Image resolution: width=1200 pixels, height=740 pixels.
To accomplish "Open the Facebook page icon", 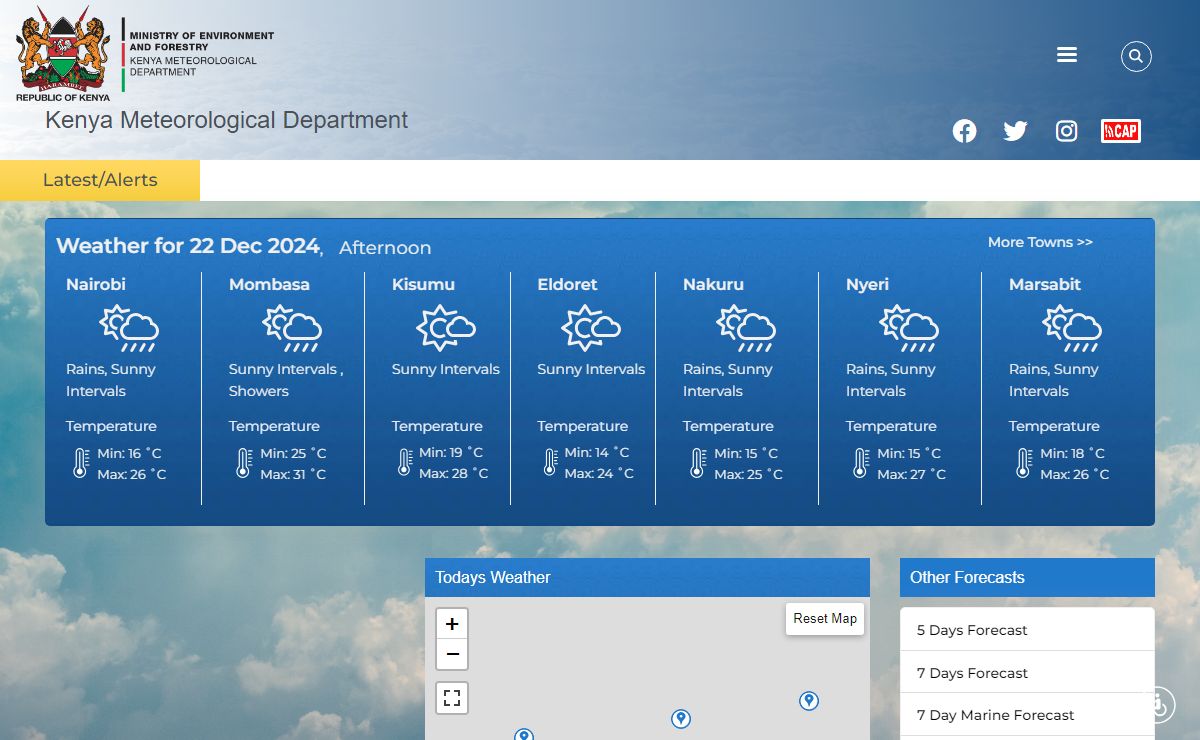I will [964, 131].
